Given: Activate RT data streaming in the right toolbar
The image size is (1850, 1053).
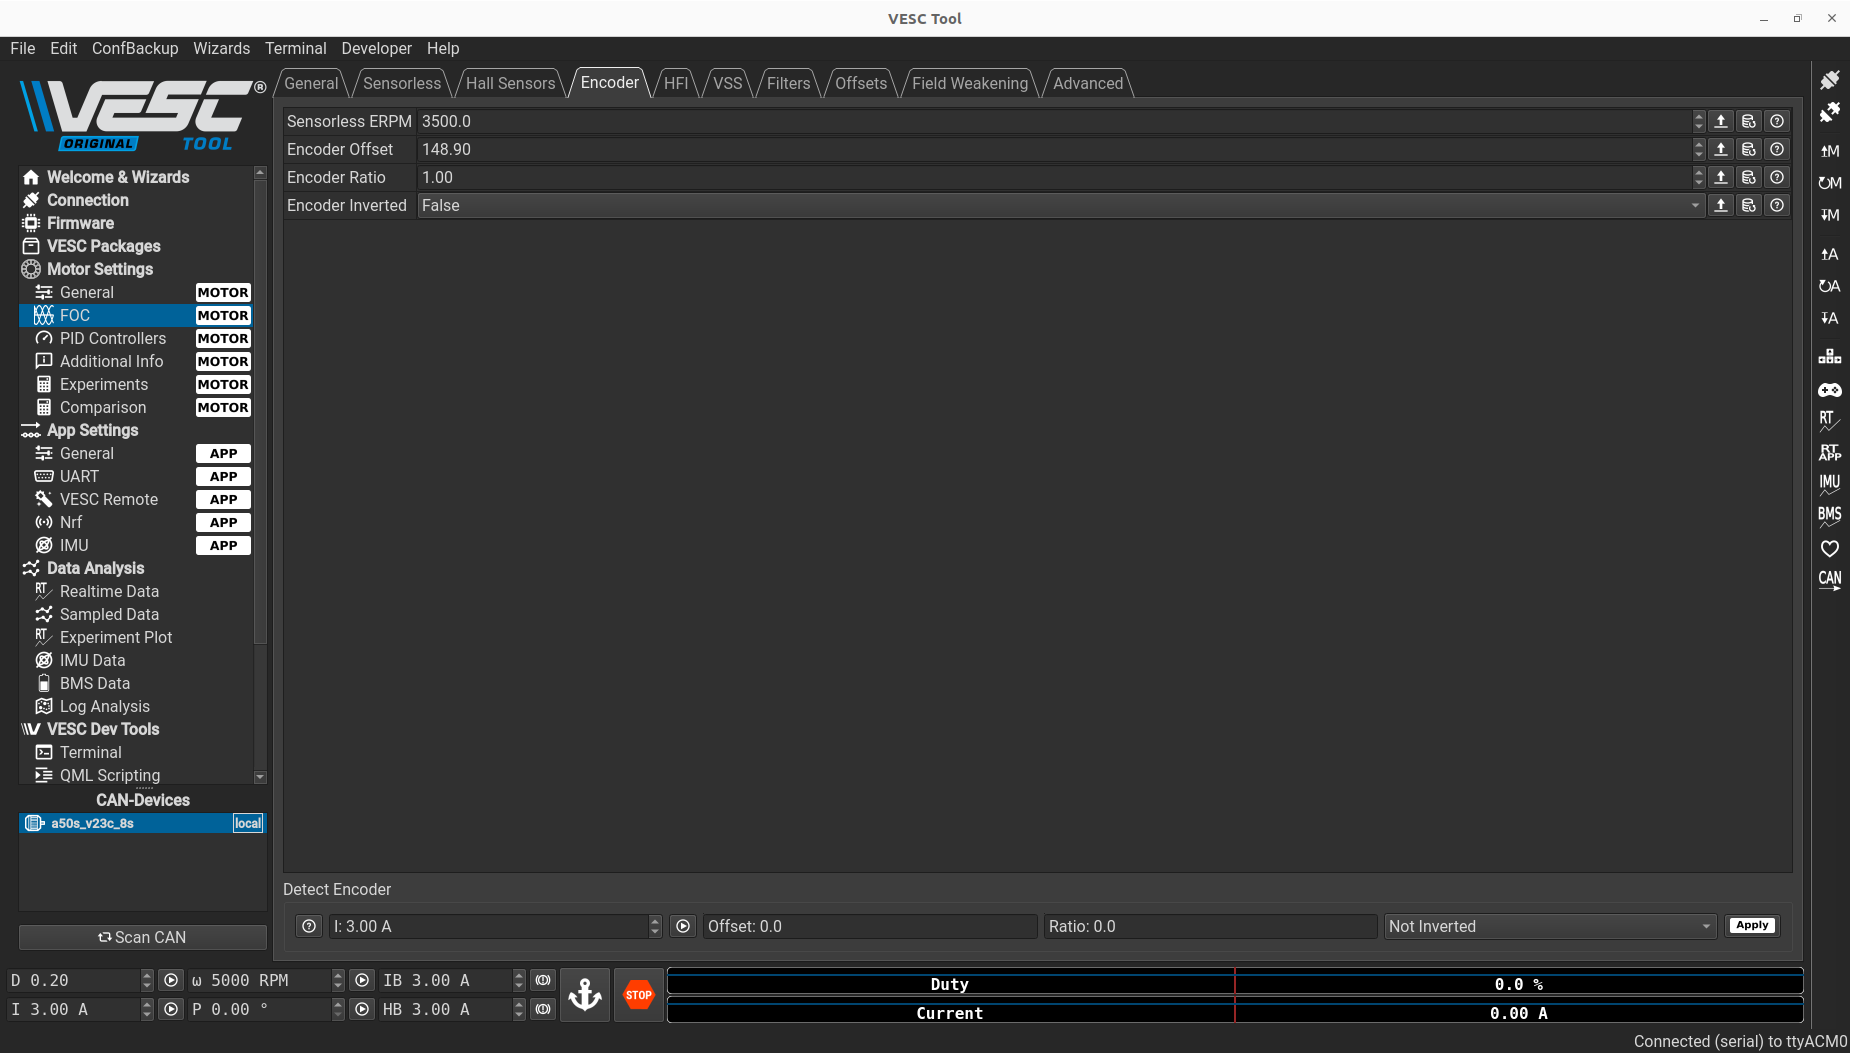Looking at the screenshot, I should point(1831,422).
